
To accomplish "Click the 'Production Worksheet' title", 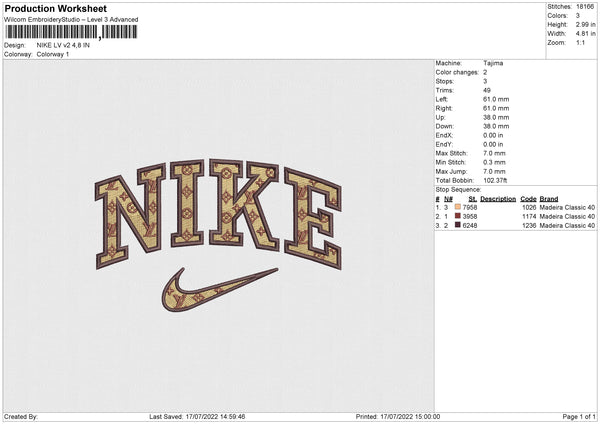I will 55,9.
